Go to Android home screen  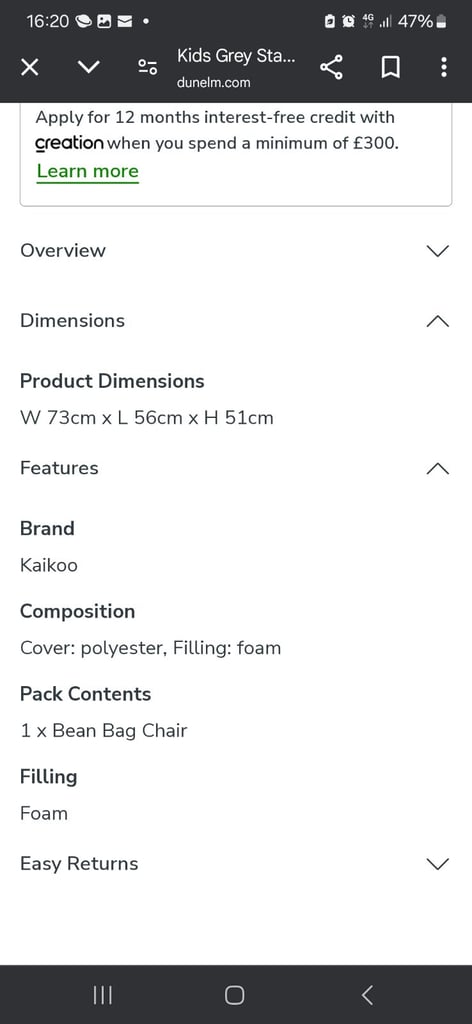(234, 995)
